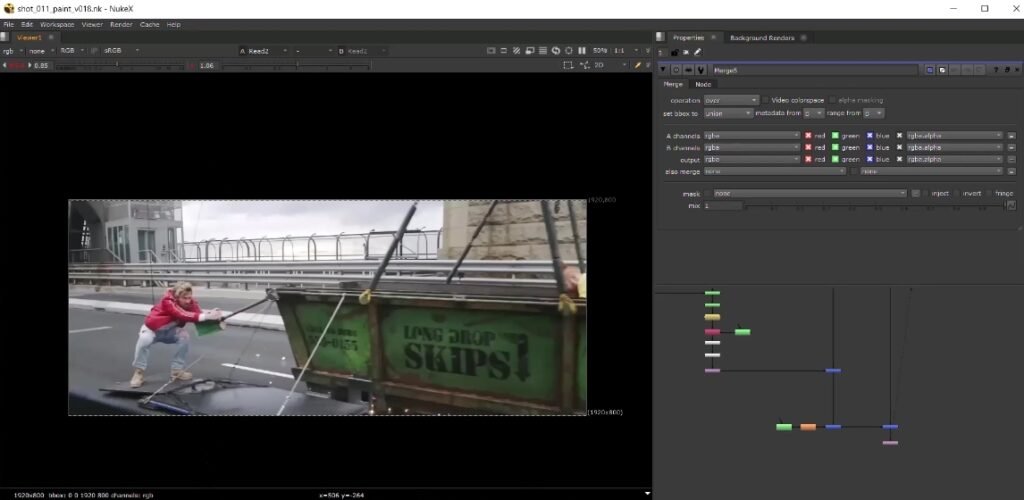The width and height of the screenshot is (1024, 500).
Task: Open the rgb channel set dropdown in viewer
Action: coord(12,50)
